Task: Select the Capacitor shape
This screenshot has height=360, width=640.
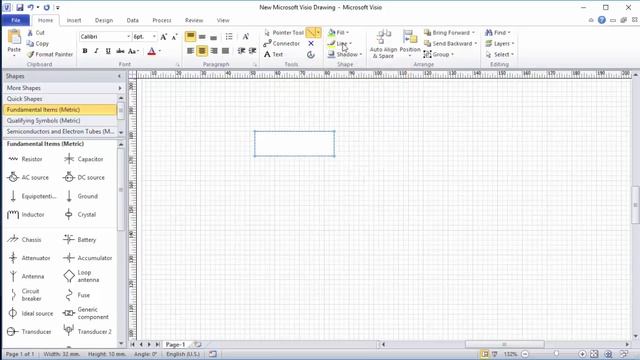Action: (84, 159)
